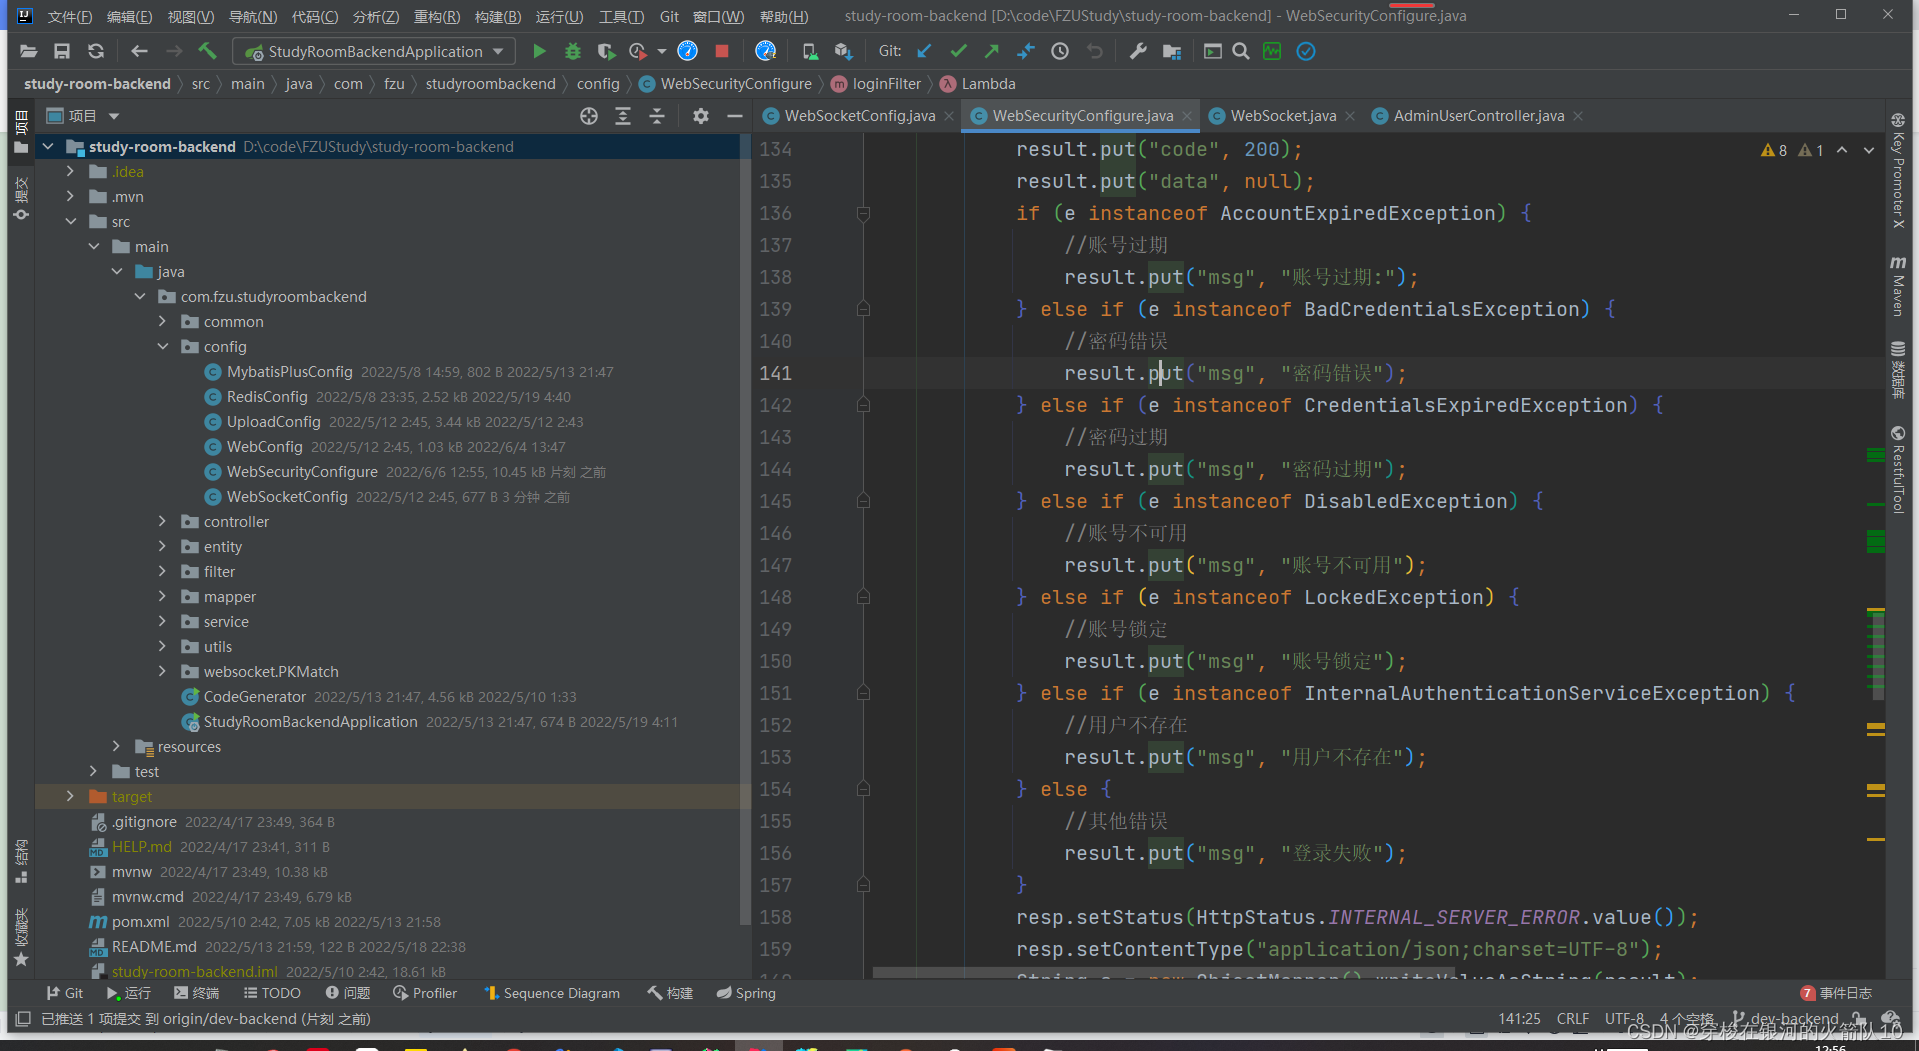
Task: Expand the websocket.PKMatch package
Action: tap(162, 672)
